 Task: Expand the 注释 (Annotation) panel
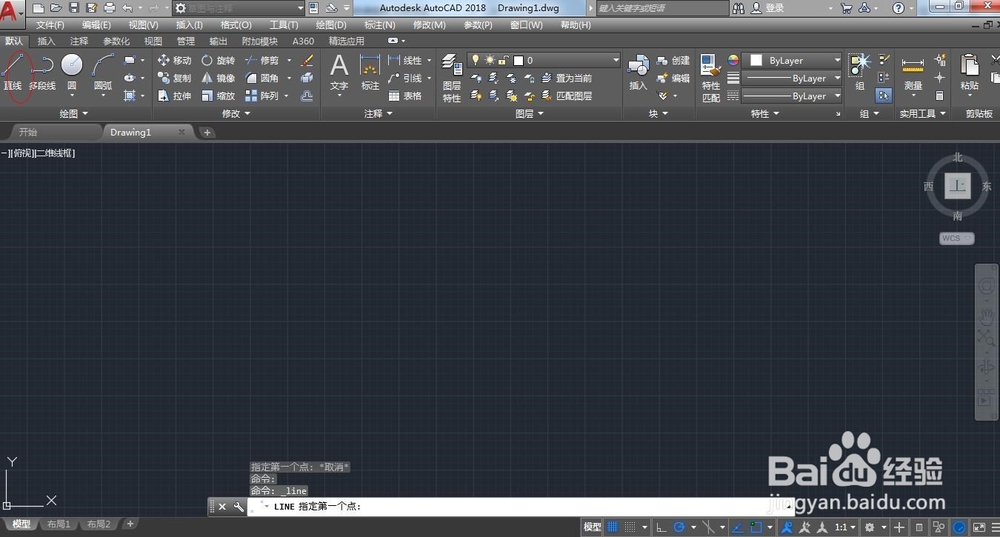click(x=378, y=113)
